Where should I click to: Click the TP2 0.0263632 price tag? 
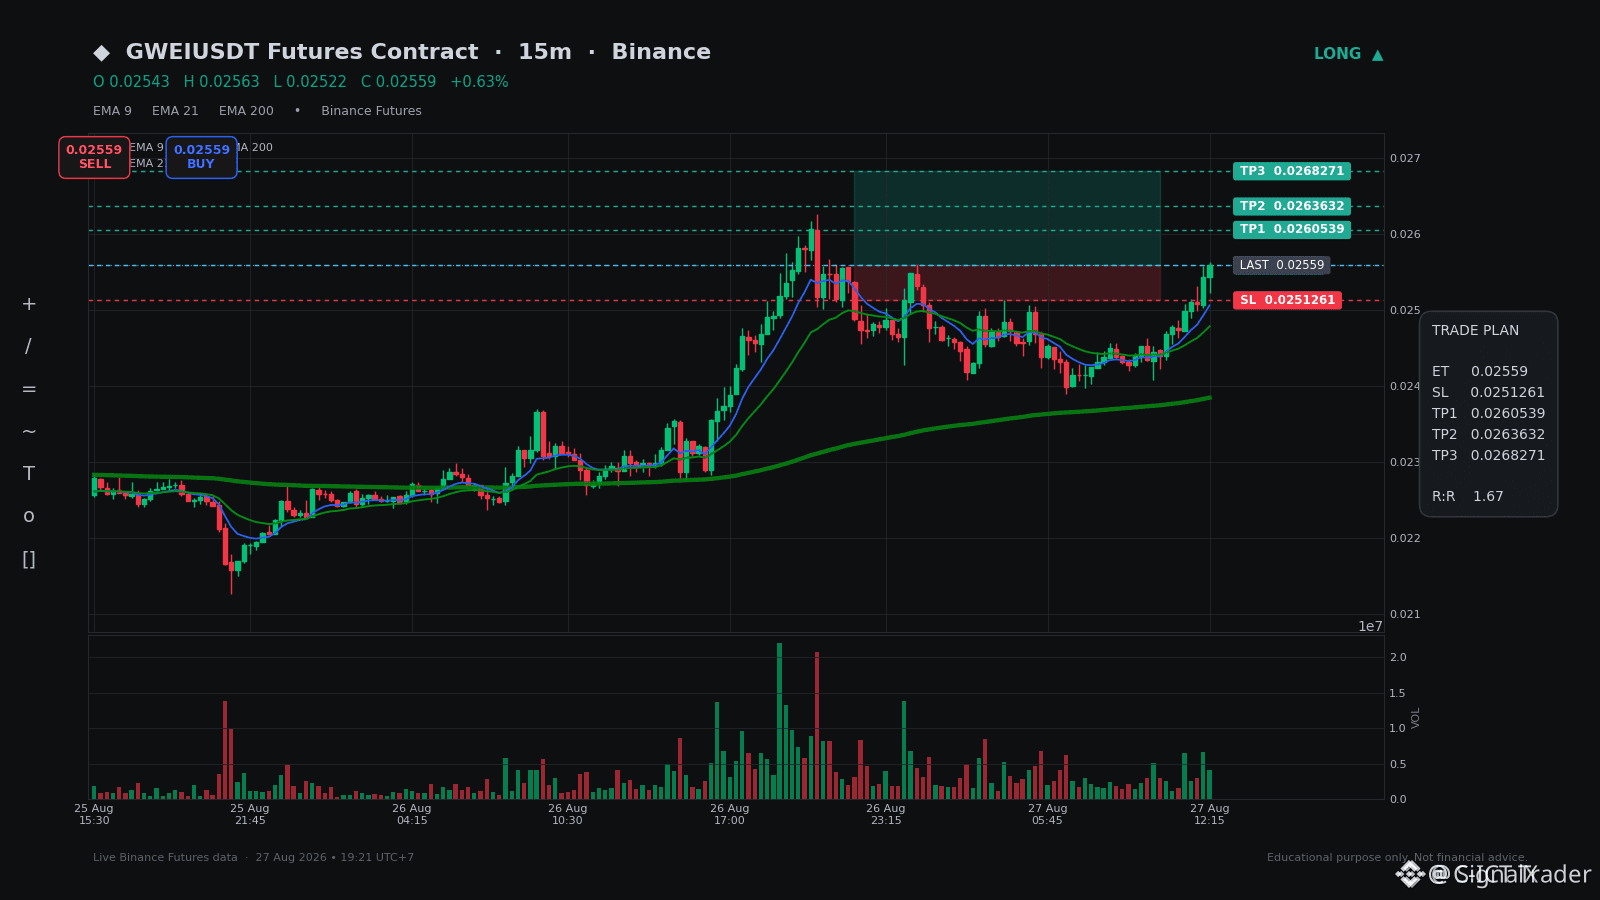1292,206
